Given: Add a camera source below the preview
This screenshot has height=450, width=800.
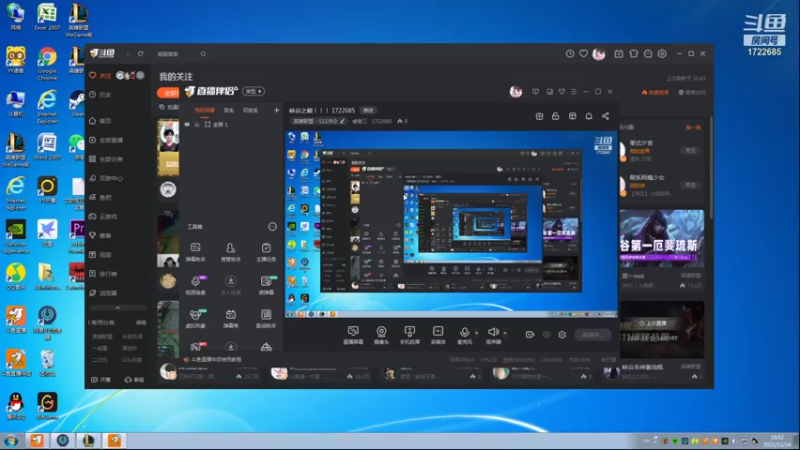Looking at the screenshot, I should pyautogui.click(x=381, y=335).
